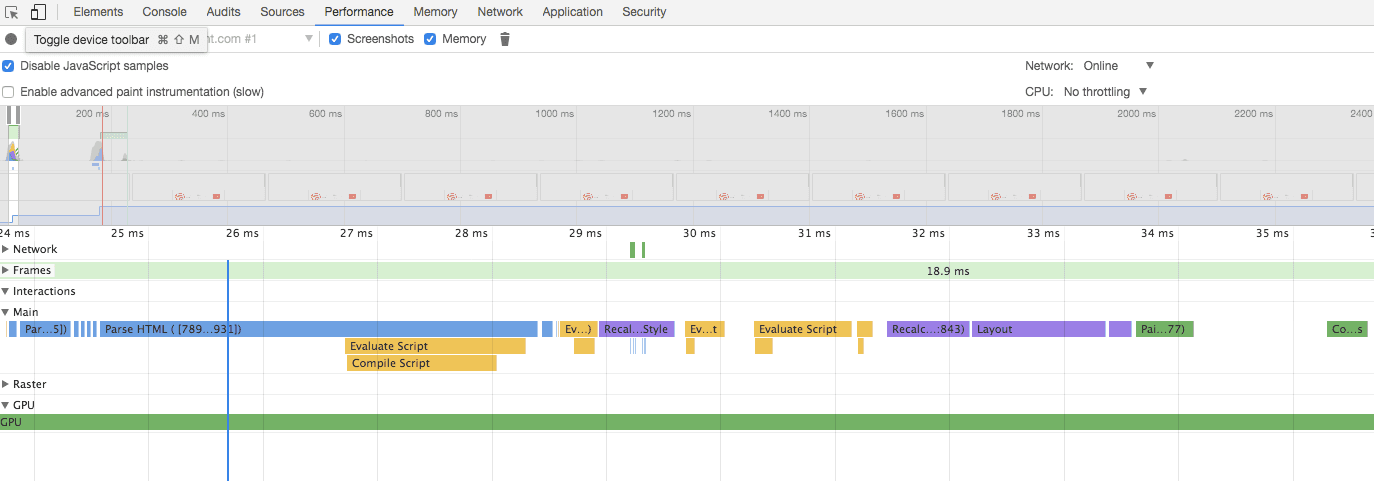Select the Parse HTML (789…931) event
The image size is (1374, 481).
tap(318, 329)
